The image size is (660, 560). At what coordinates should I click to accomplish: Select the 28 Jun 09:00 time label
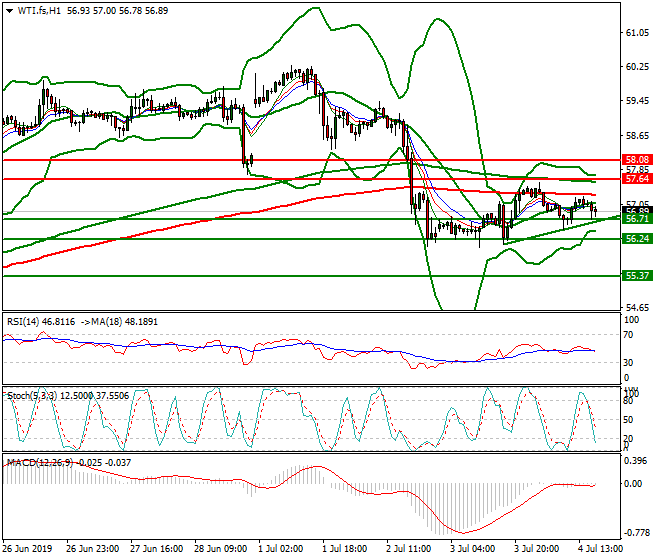pyautogui.click(x=221, y=549)
